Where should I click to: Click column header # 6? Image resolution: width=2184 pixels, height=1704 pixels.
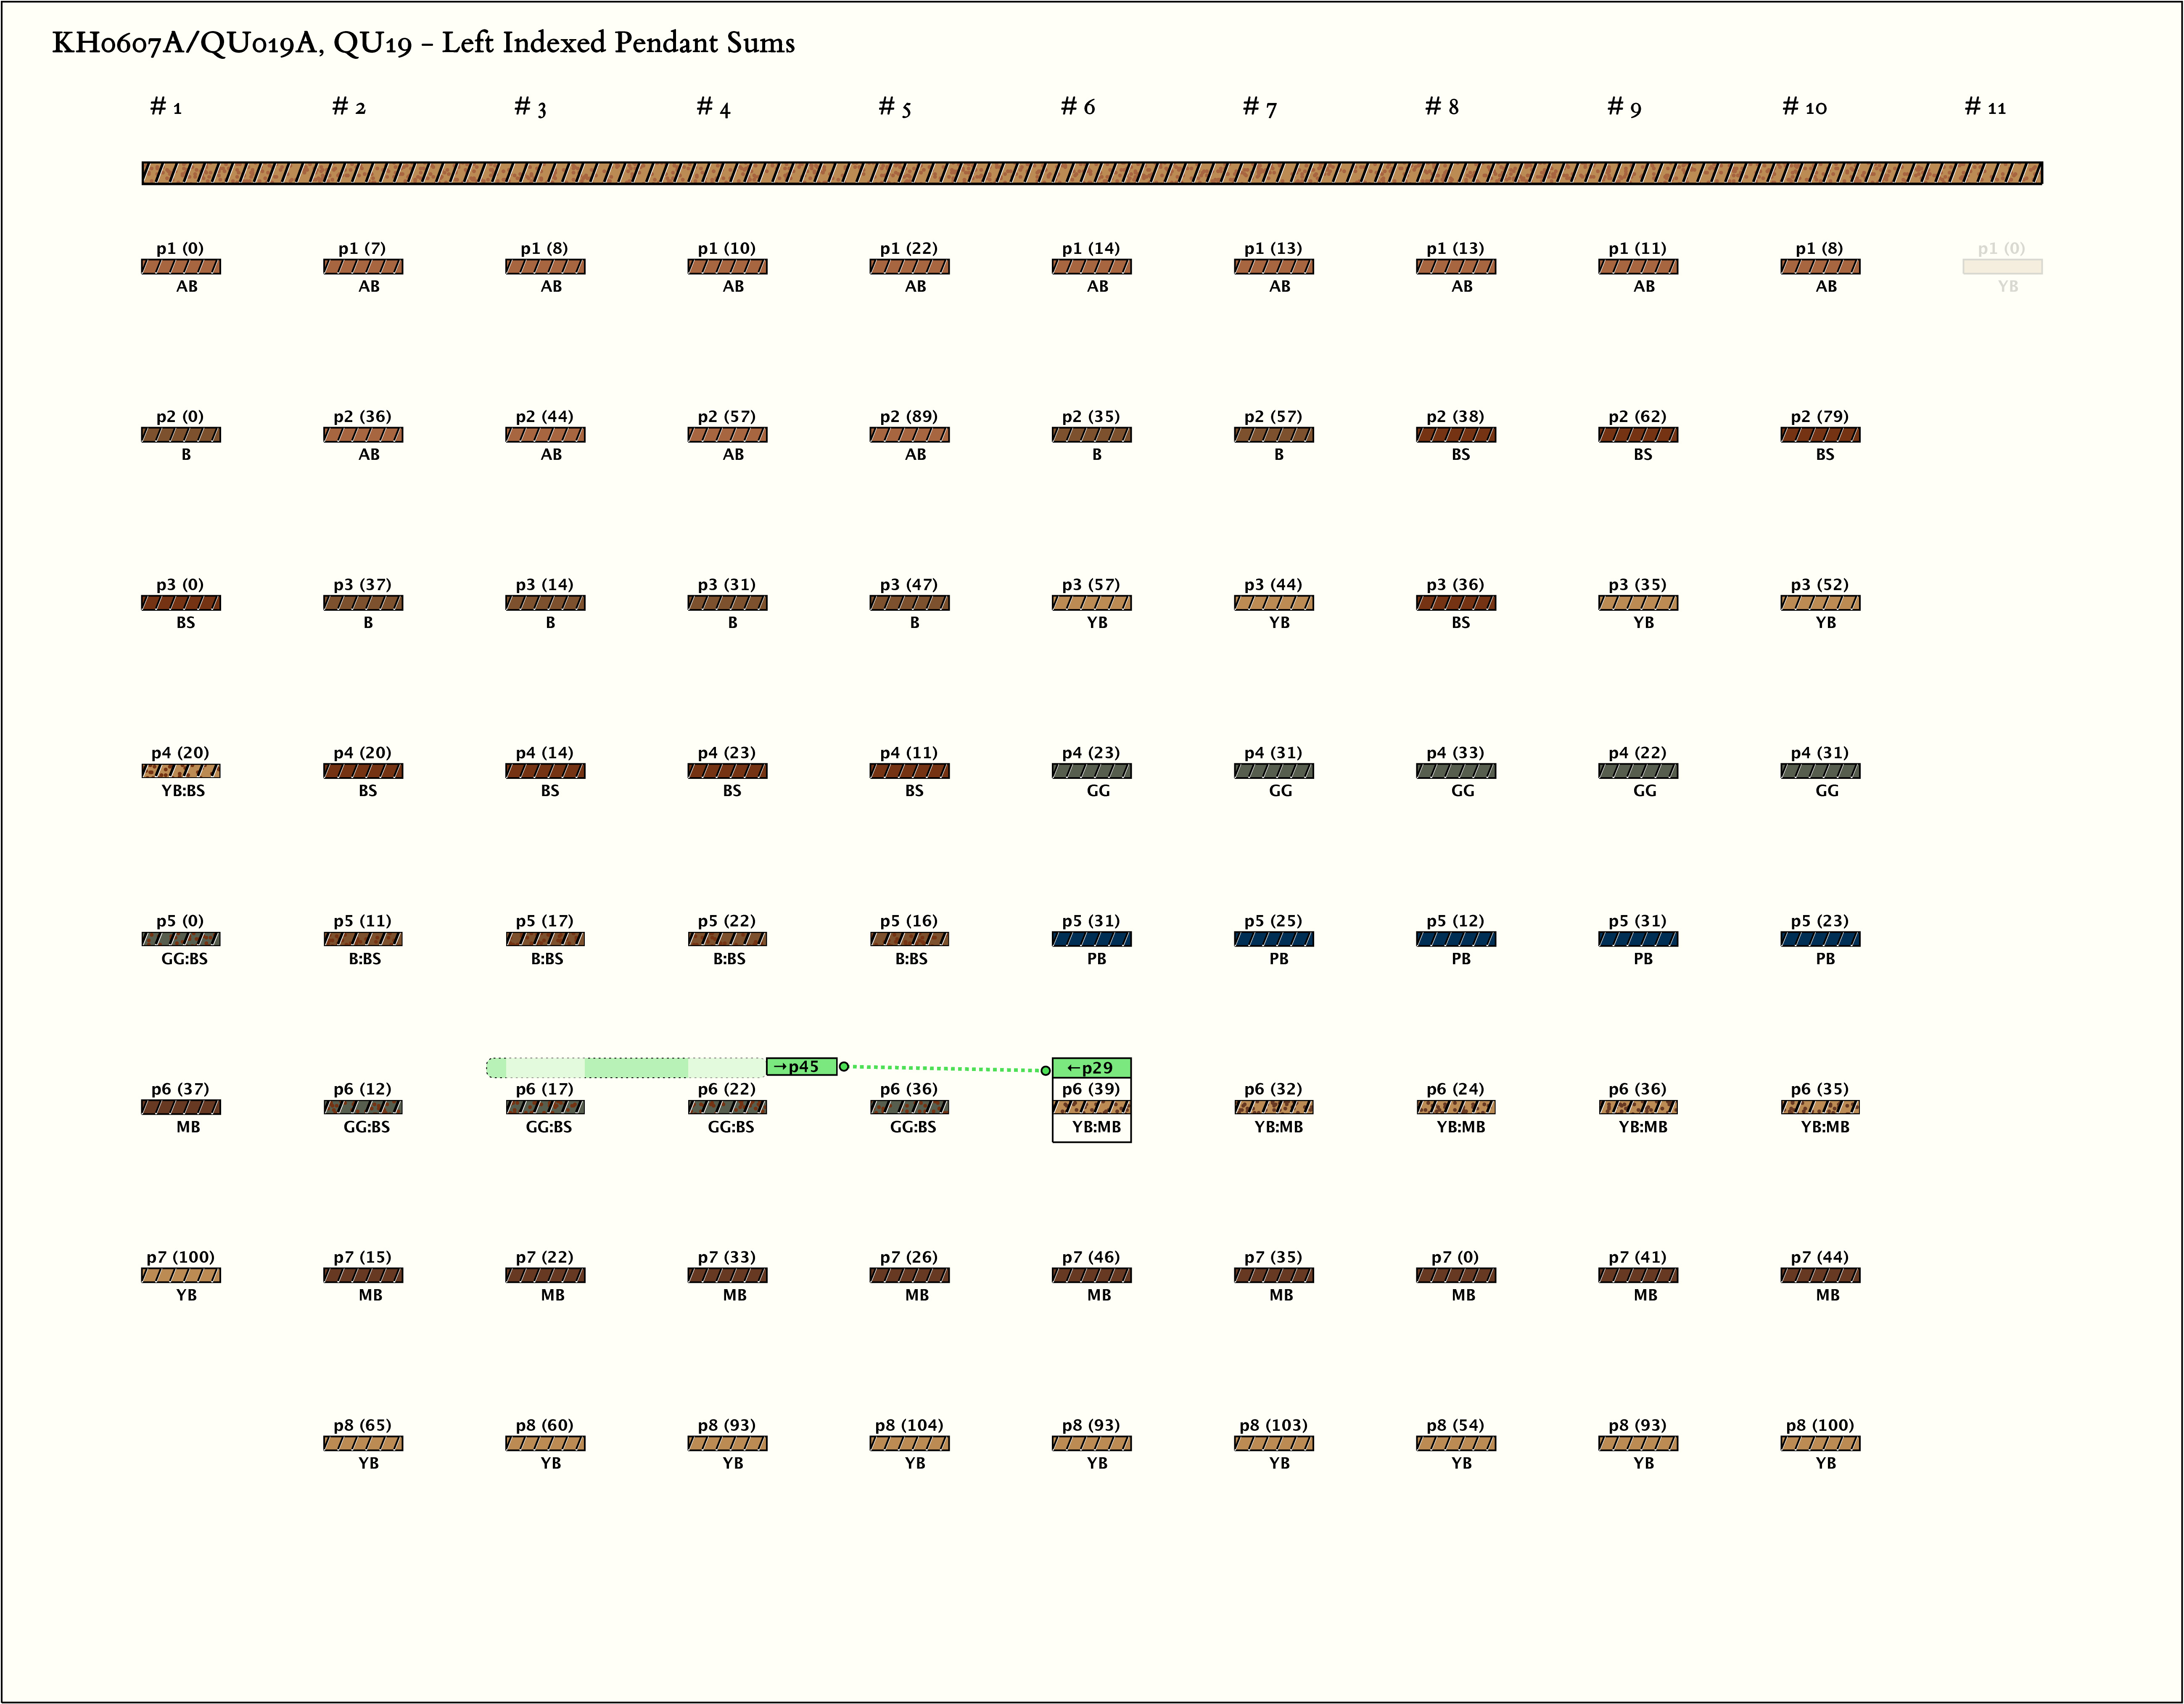tap(1077, 106)
